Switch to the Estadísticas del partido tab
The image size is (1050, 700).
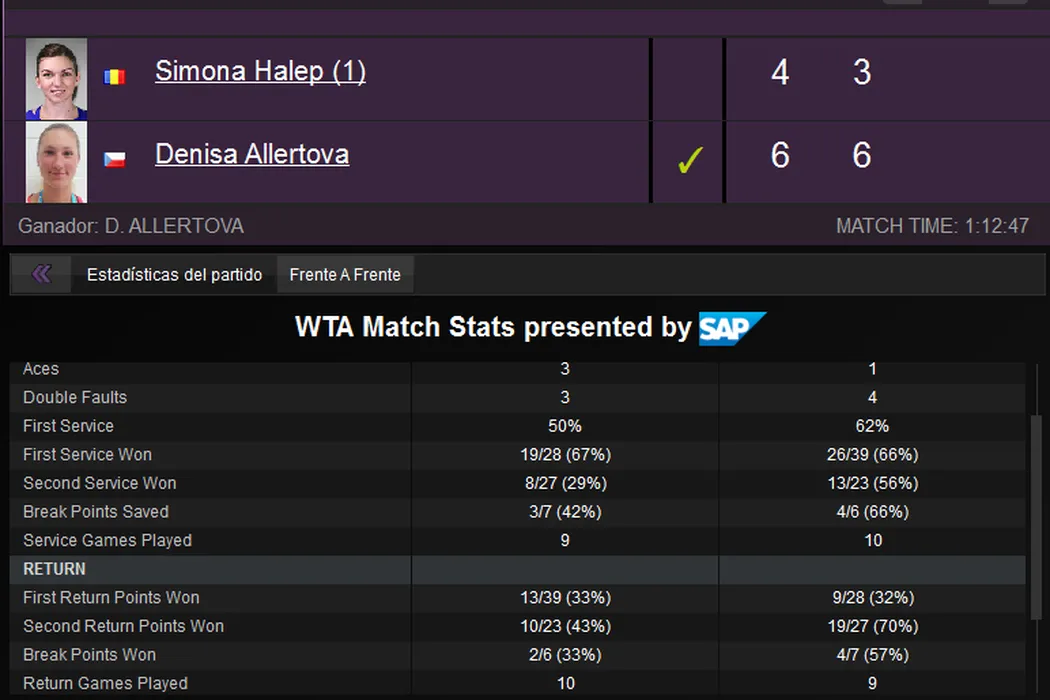point(174,275)
